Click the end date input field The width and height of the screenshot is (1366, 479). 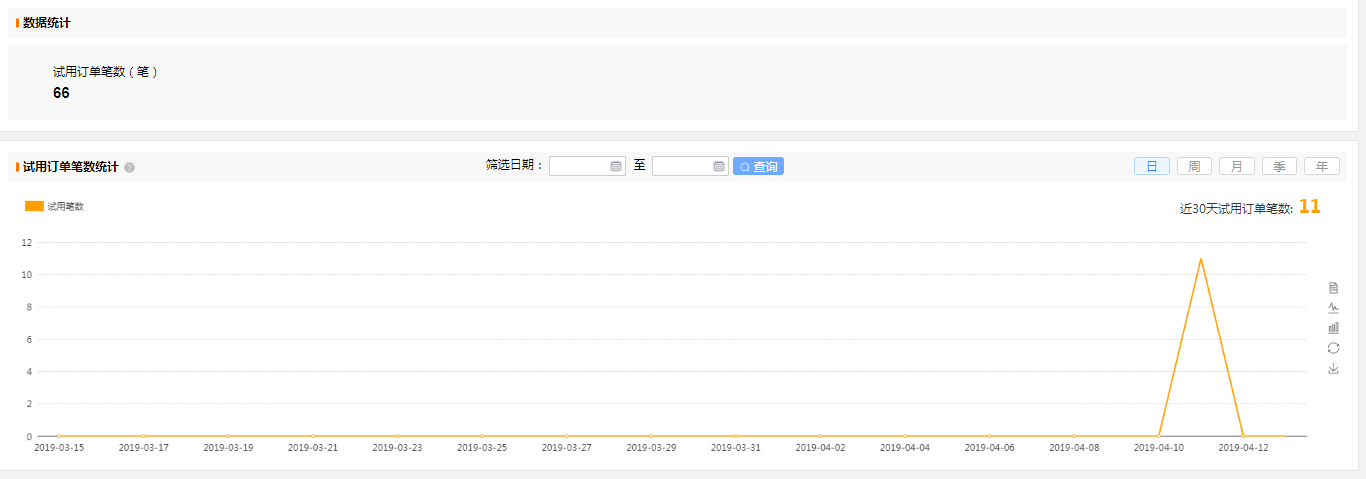[x=682, y=167]
